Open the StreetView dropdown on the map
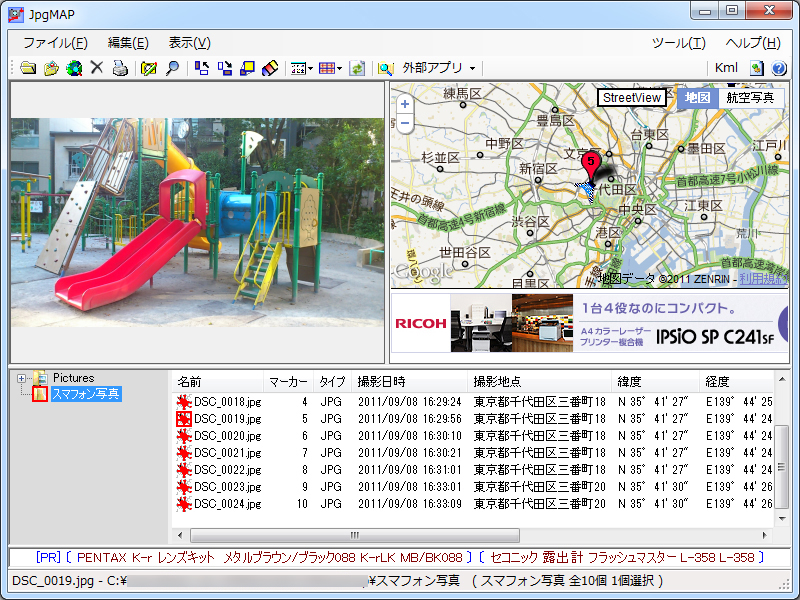 [630, 98]
